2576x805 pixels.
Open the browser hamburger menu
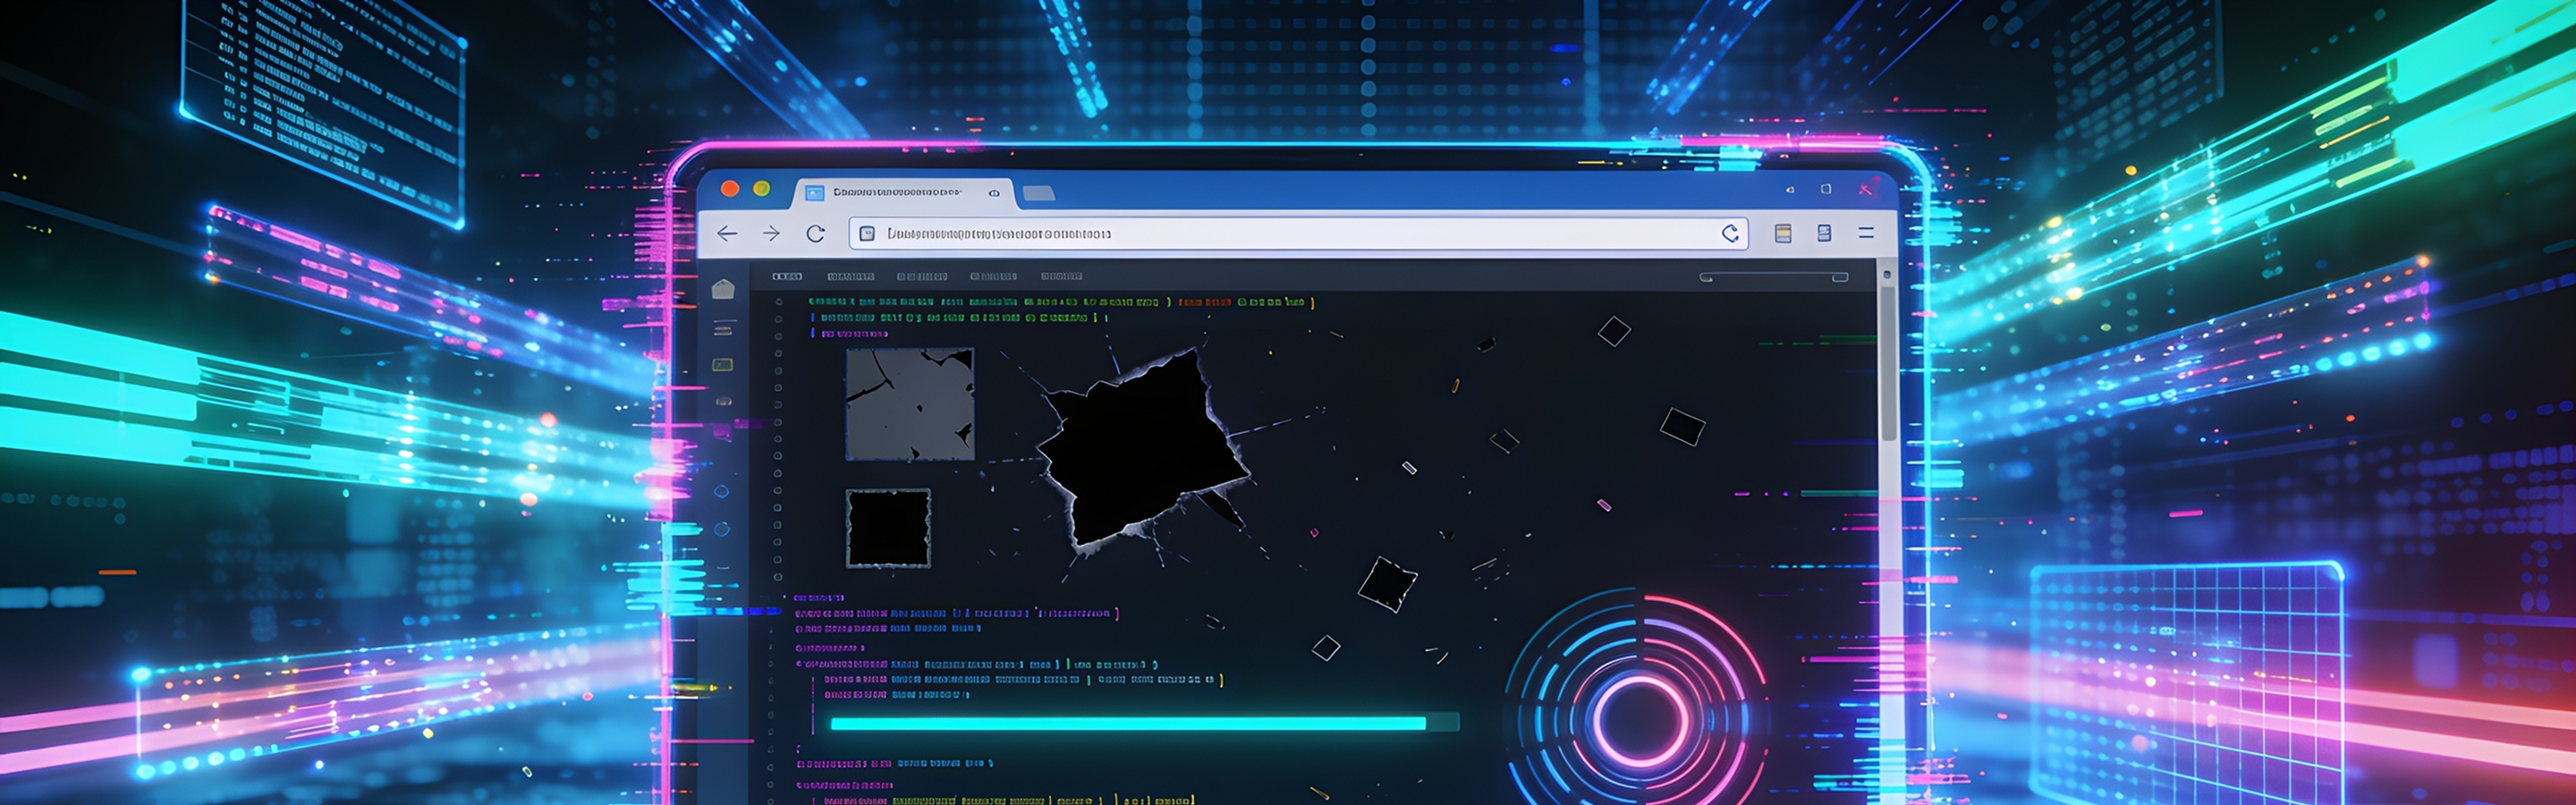(1866, 233)
